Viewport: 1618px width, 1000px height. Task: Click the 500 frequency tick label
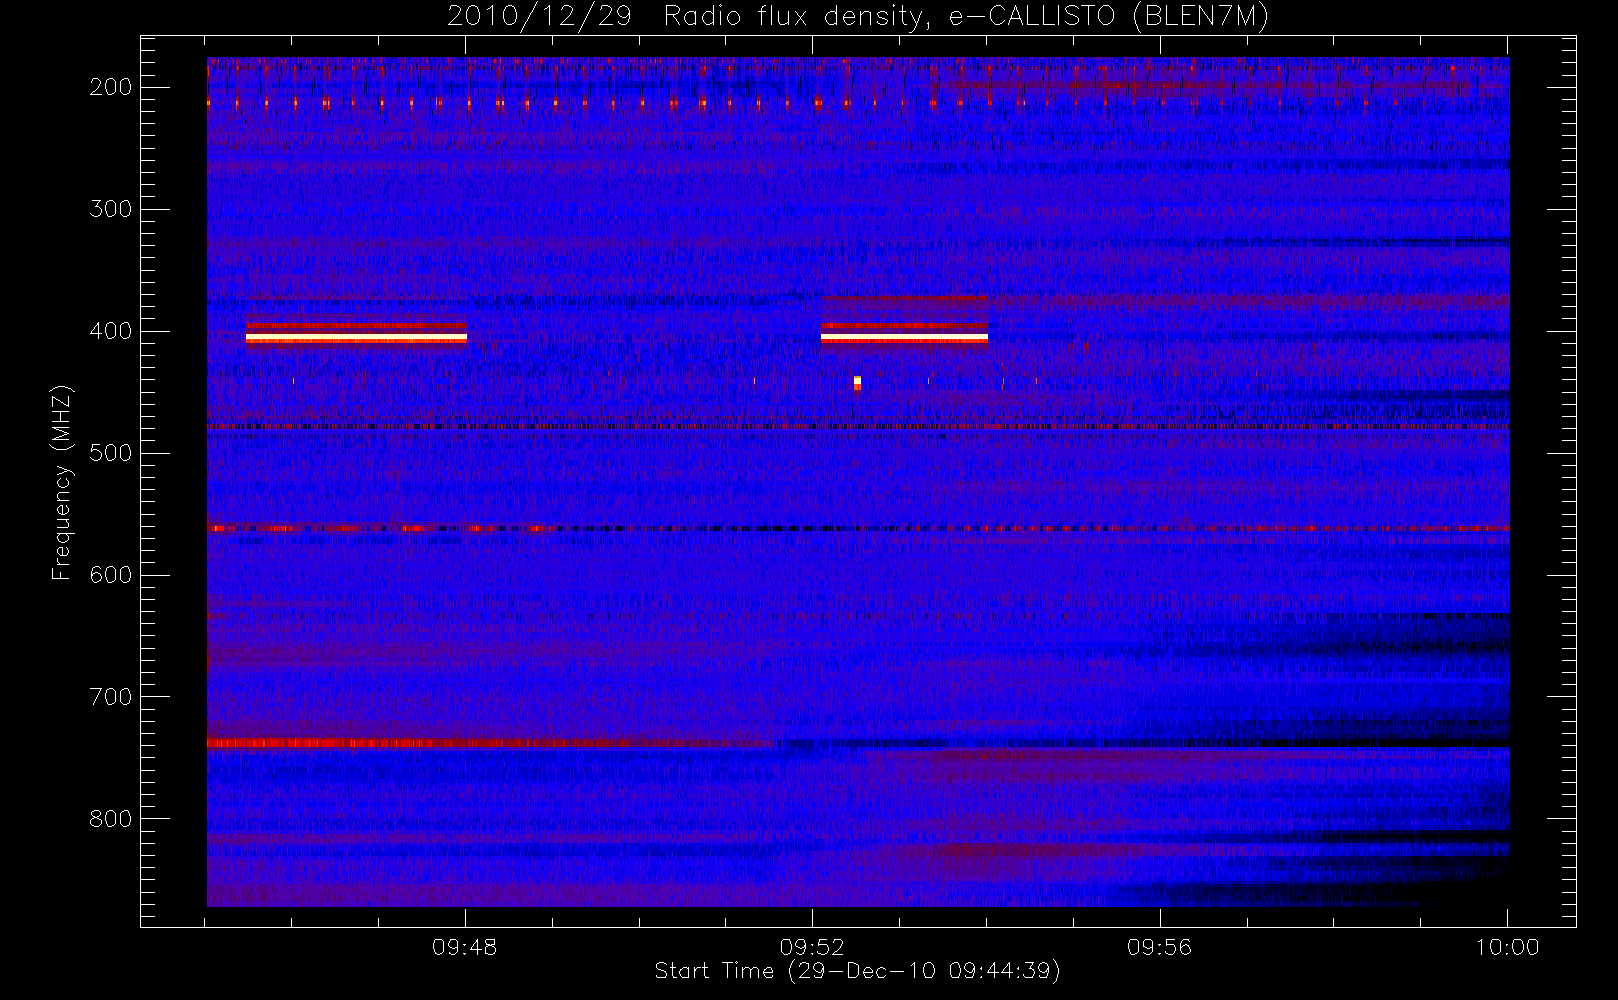tap(110, 453)
